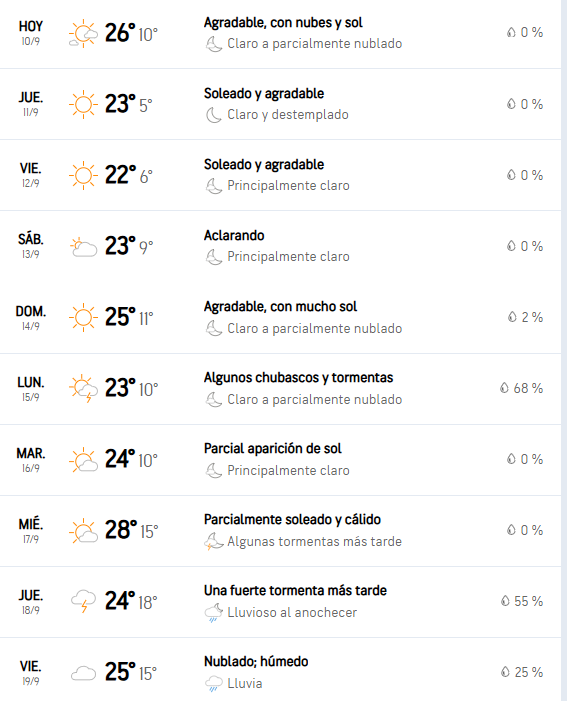Image resolution: width=567 pixels, height=701 pixels.
Task: Click 'Alguna tormentas más tarde' night forecast
Action: pyautogui.click(x=314, y=541)
